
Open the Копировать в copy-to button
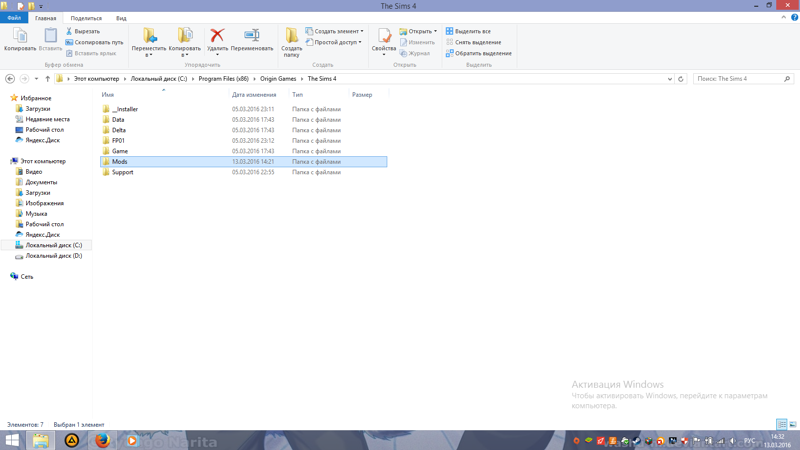pos(185,42)
